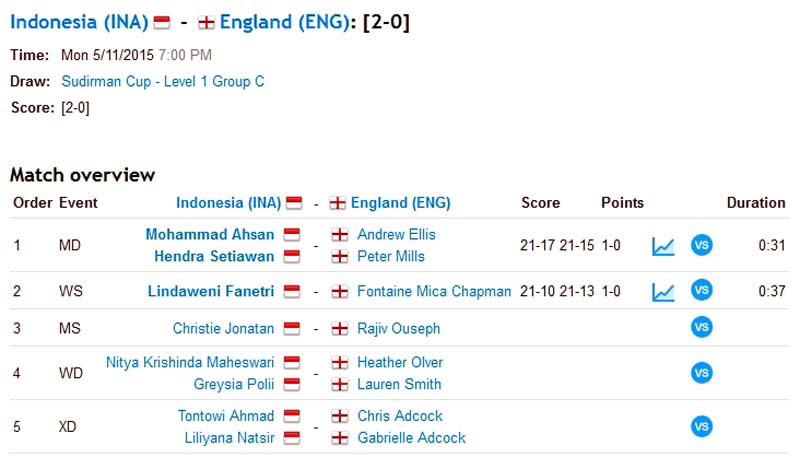
Task: Open head-to-head VS icon for MS match
Action: [702, 327]
